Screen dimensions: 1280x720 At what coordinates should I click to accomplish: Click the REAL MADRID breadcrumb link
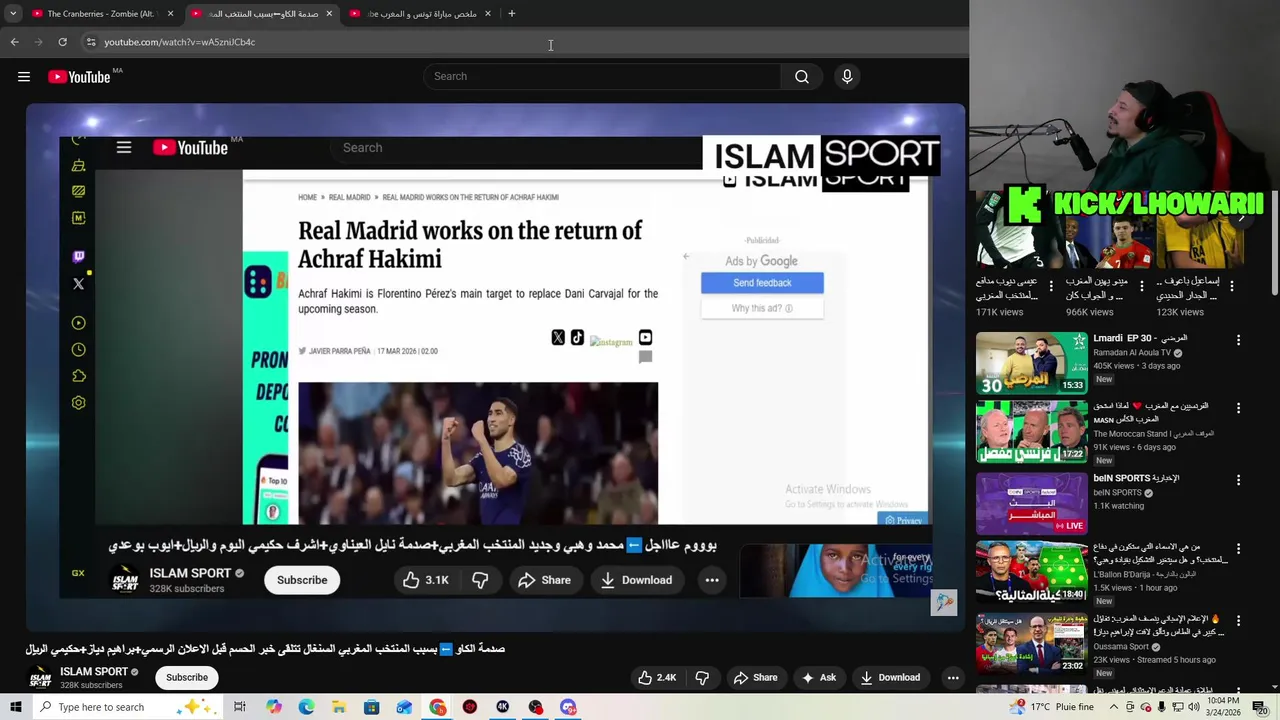[x=349, y=198]
